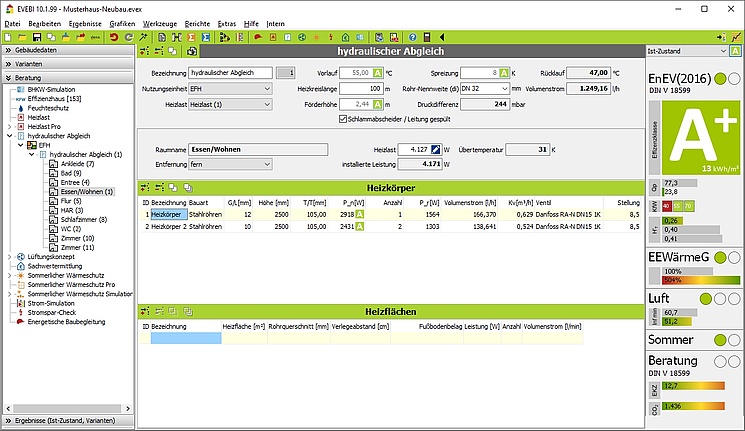This screenshot has width=745, height=431.
Task: Click the Heizkreislänge 100 input field
Action: click(361, 88)
